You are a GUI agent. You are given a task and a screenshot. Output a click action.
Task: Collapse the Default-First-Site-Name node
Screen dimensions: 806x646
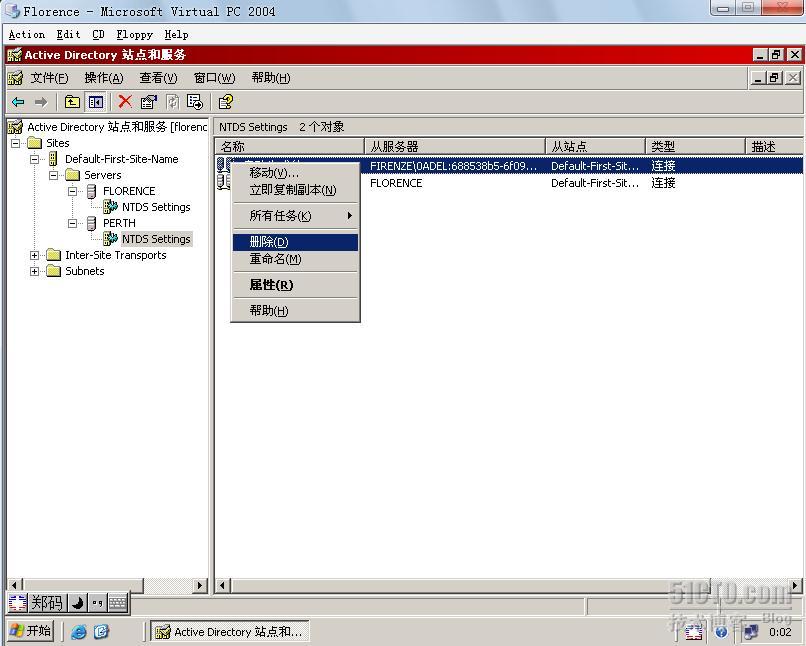34,159
